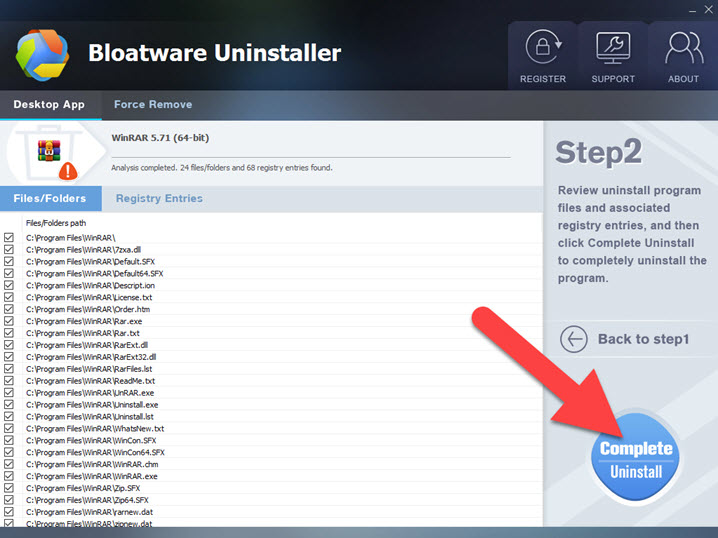Uncheck the Default64.SFX checkbox
Image resolution: width=718 pixels, height=538 pixels.
pyautogui.click(x=9, y=273)
